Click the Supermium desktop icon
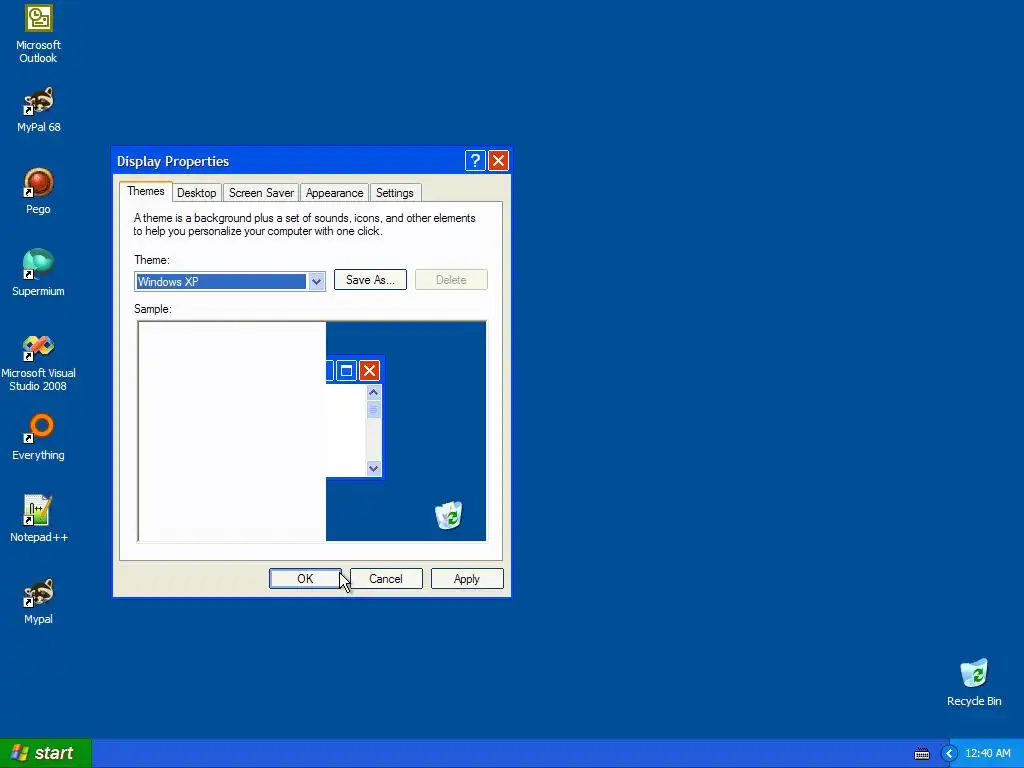Viewport: 1024px width, 768px height. [38, 273]
